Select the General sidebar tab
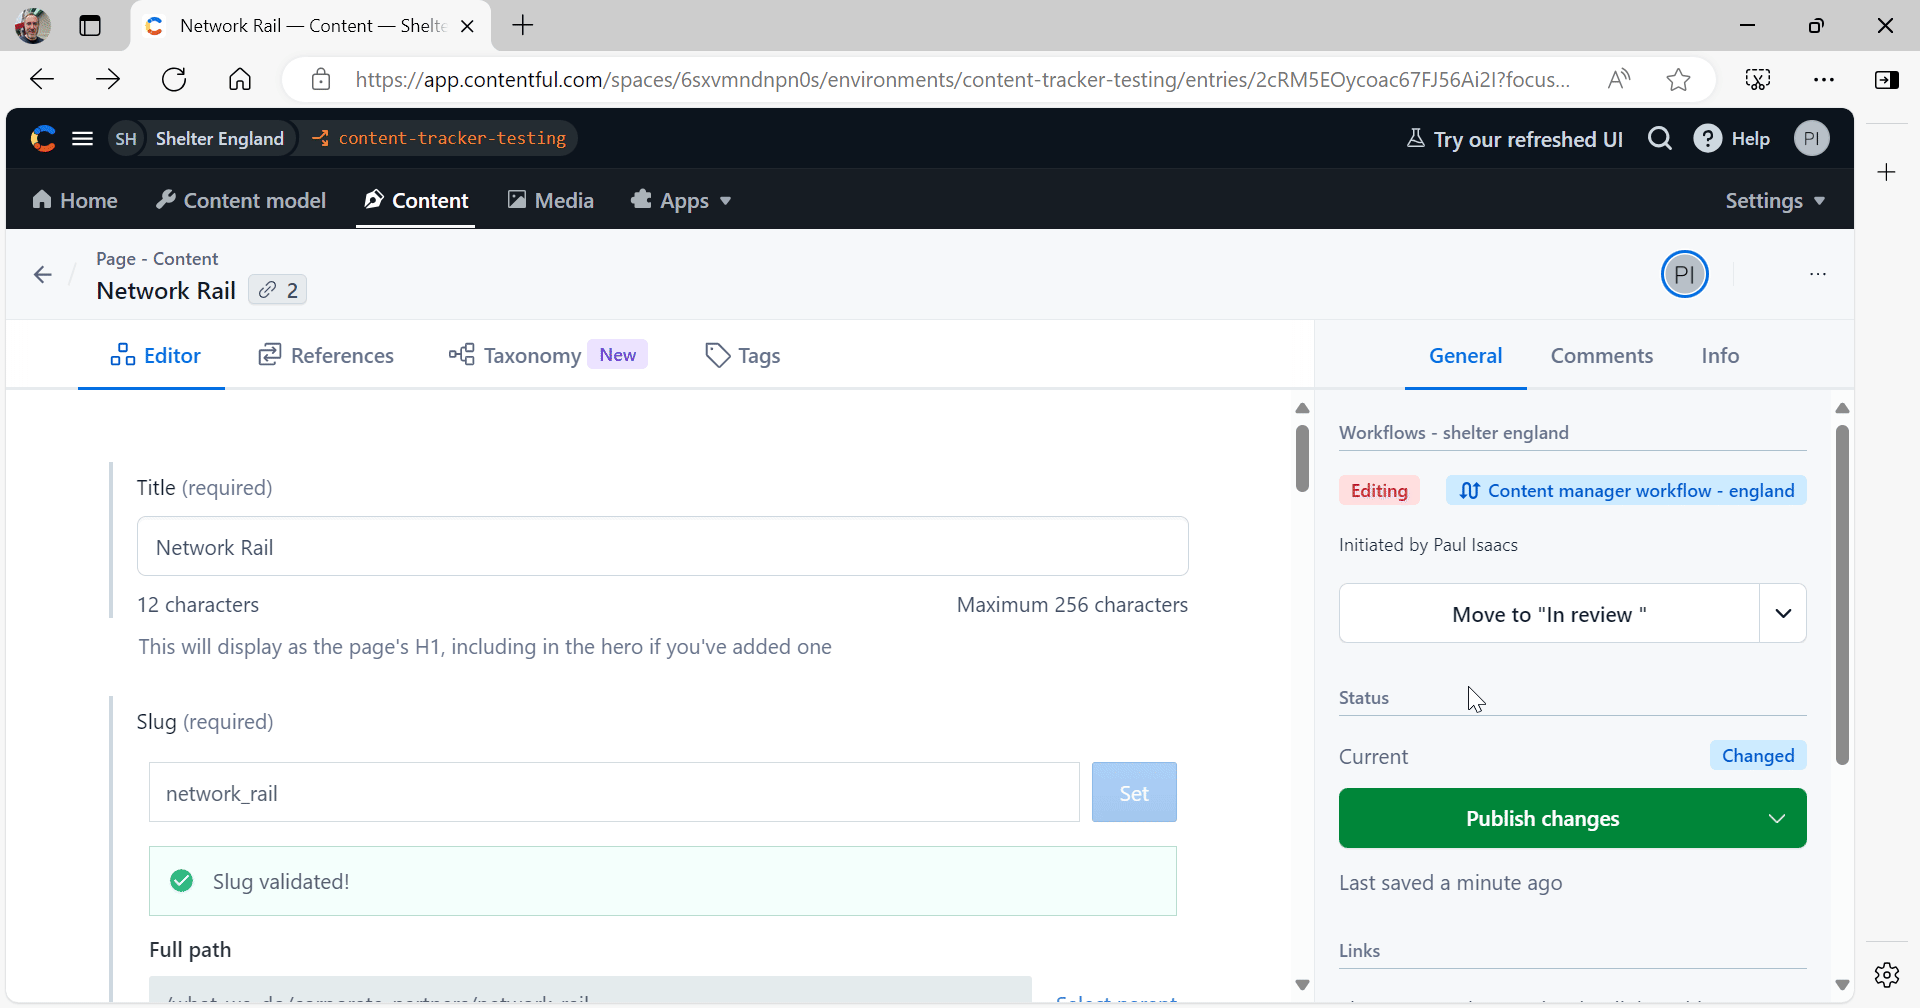This screenshot has width=1920, height=1008. pyautogui.click(x=1465, y=355)
